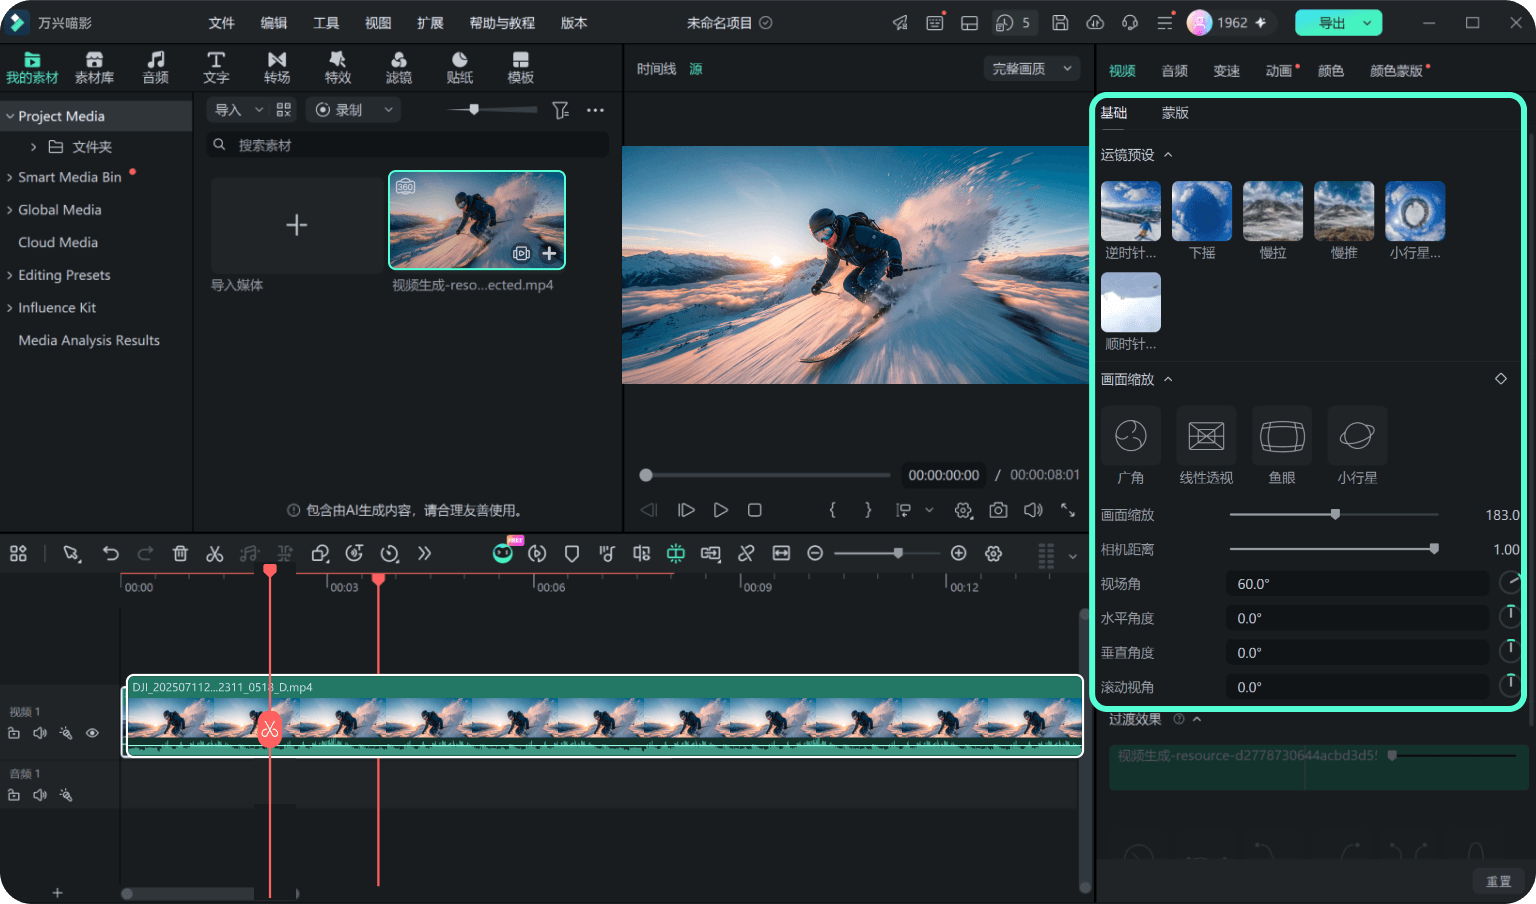
Task: Collapse the 运镜预设 section
Action: [1168, 155]
